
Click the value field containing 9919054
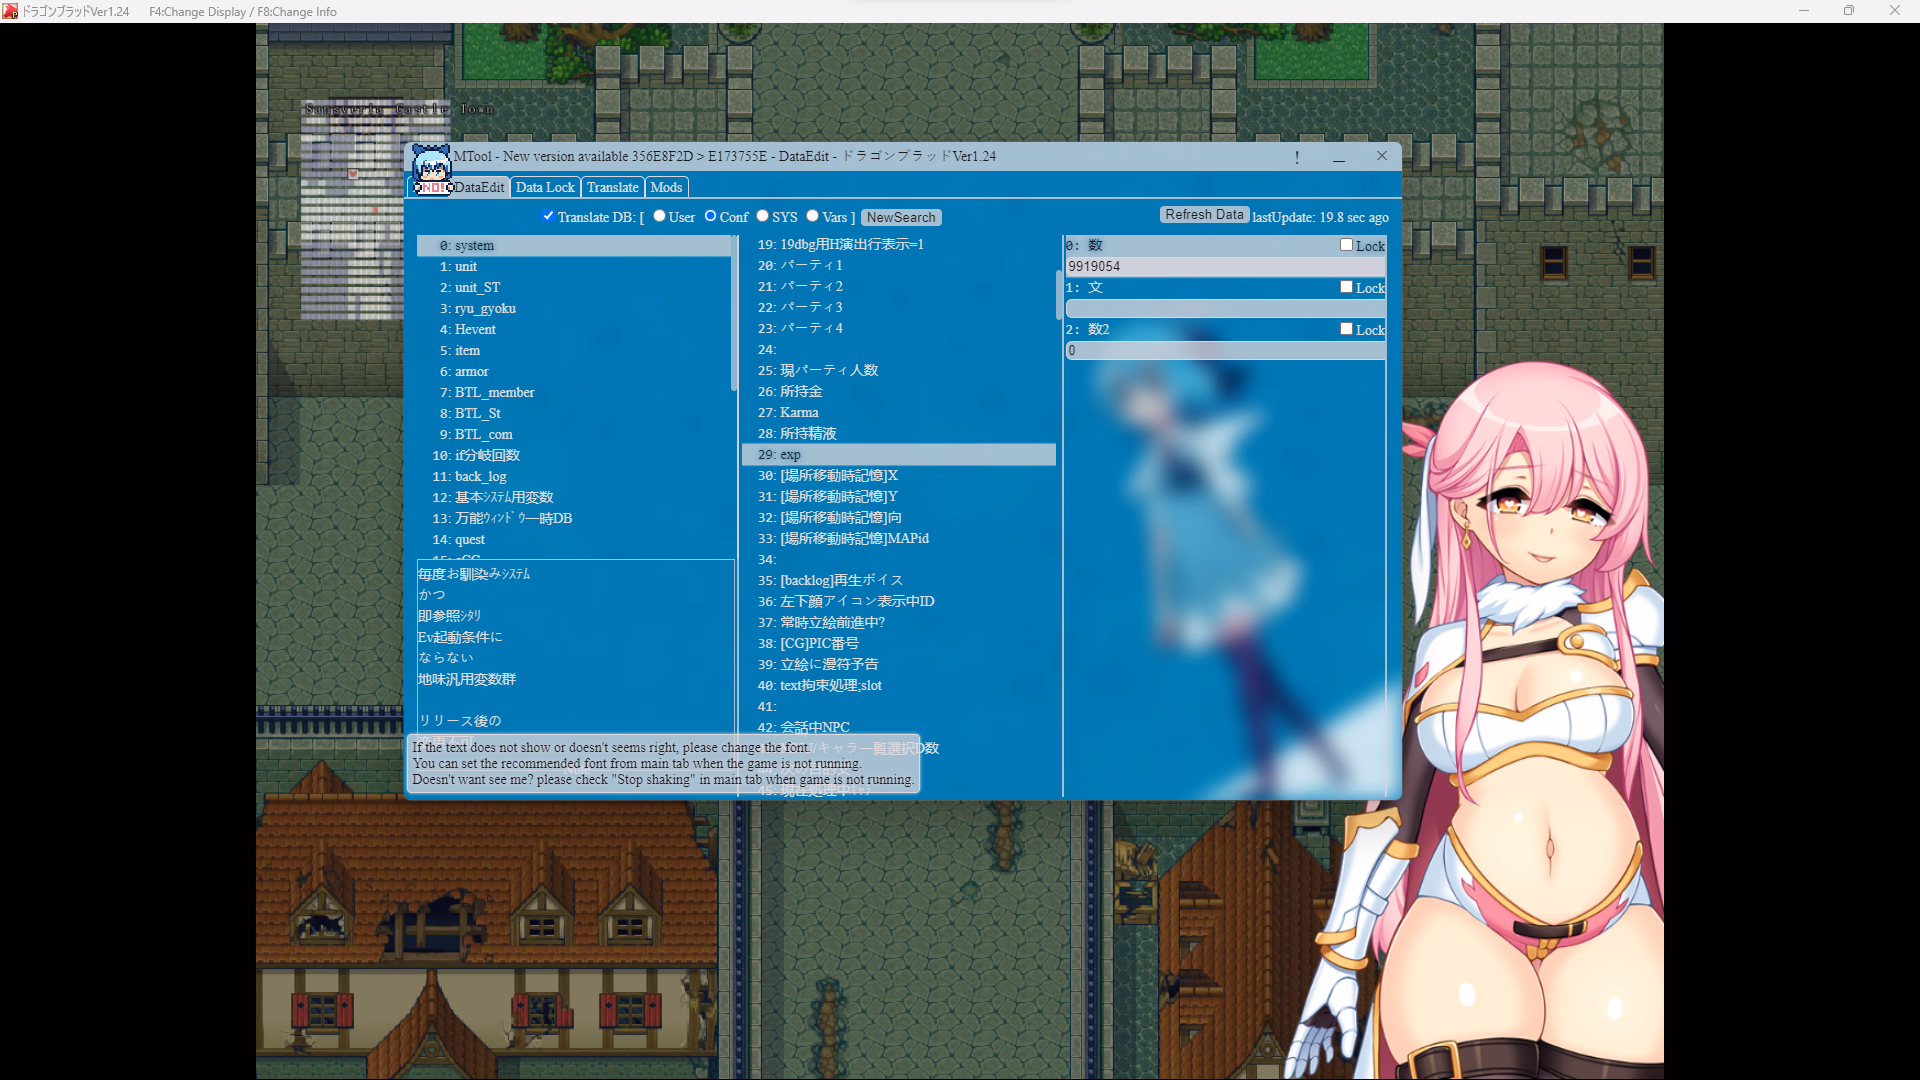coord(1225,267)
